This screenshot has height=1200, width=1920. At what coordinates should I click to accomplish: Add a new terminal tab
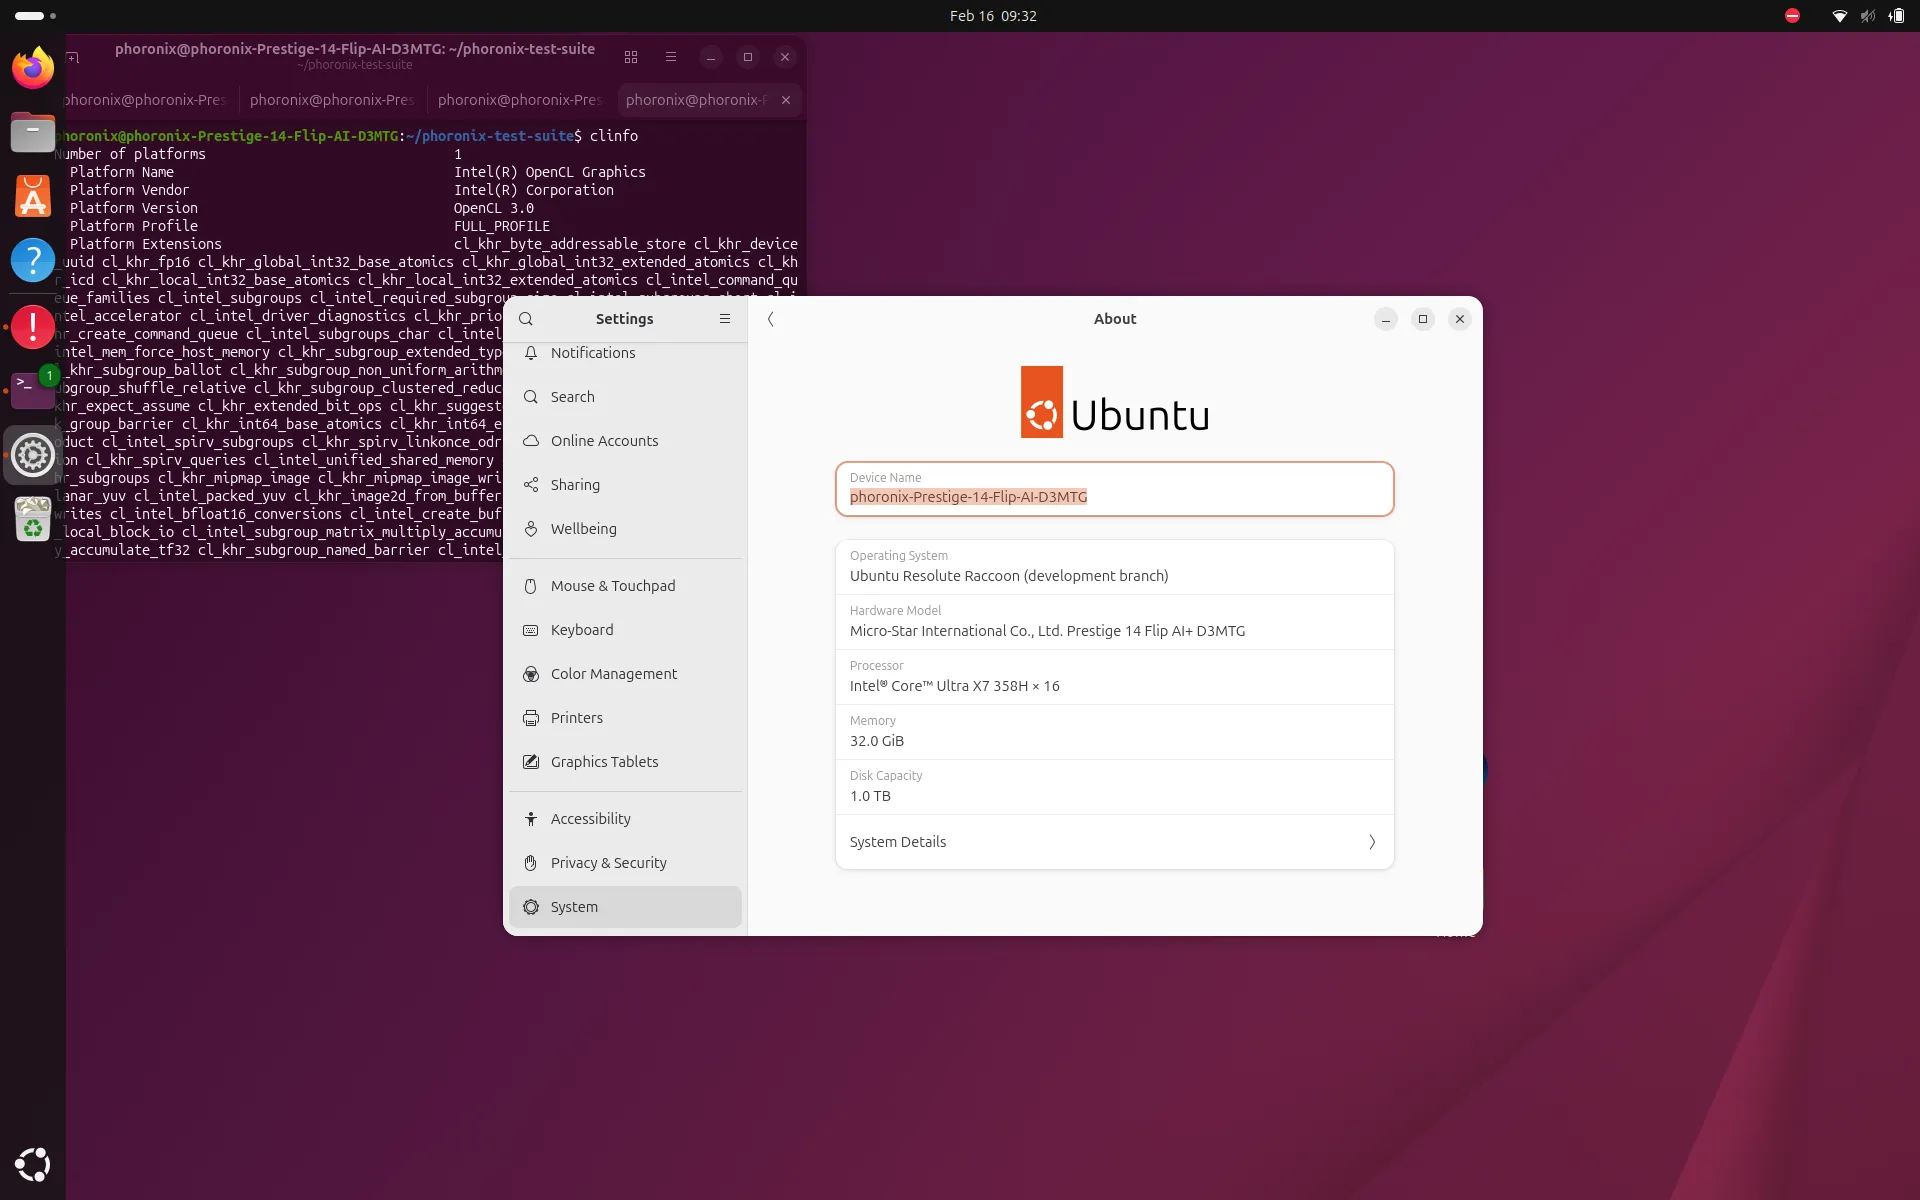[72, 57]
